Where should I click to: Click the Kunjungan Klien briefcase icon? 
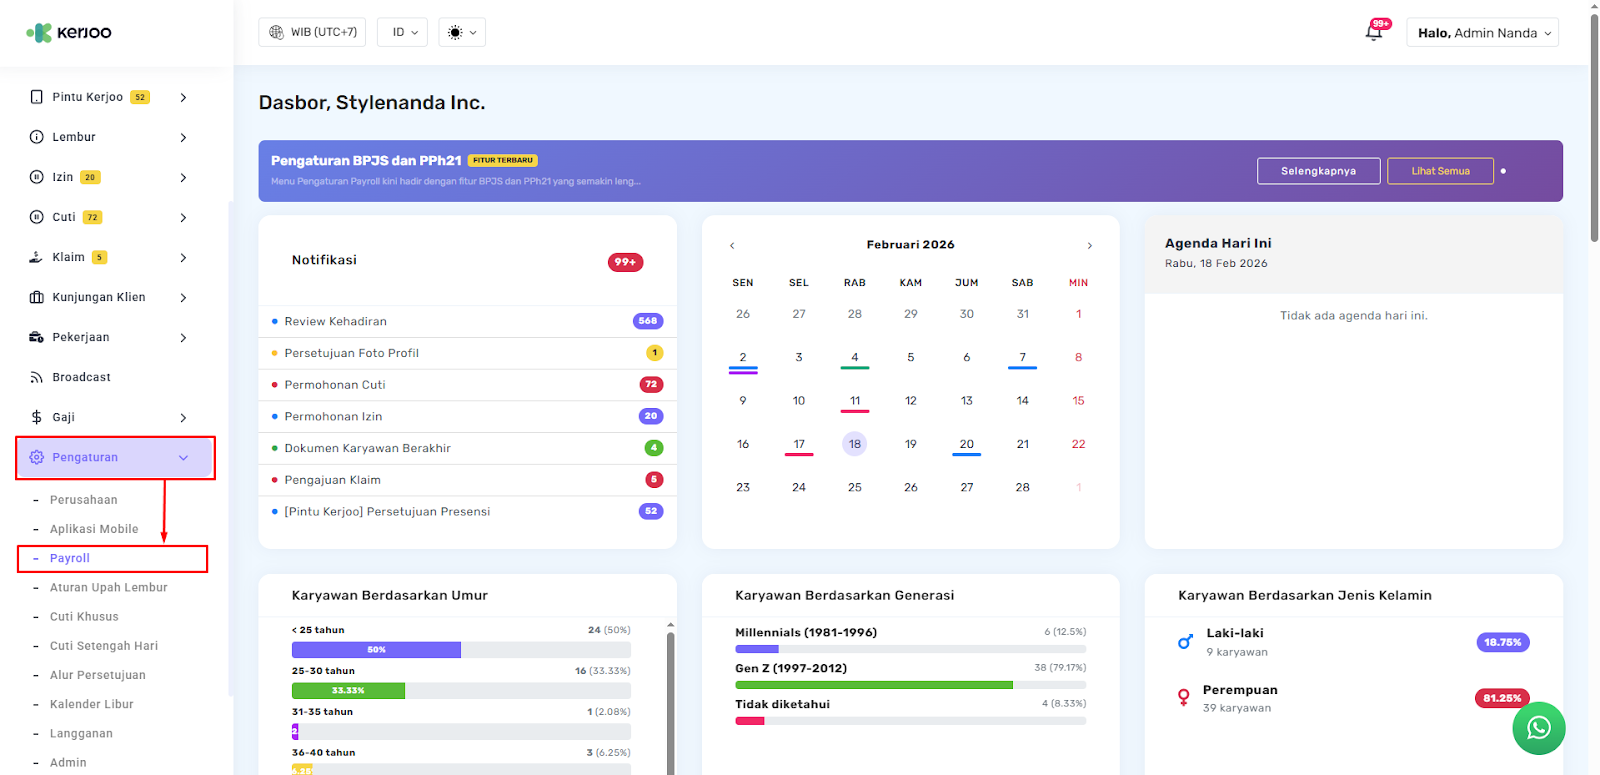pos(37,297)
